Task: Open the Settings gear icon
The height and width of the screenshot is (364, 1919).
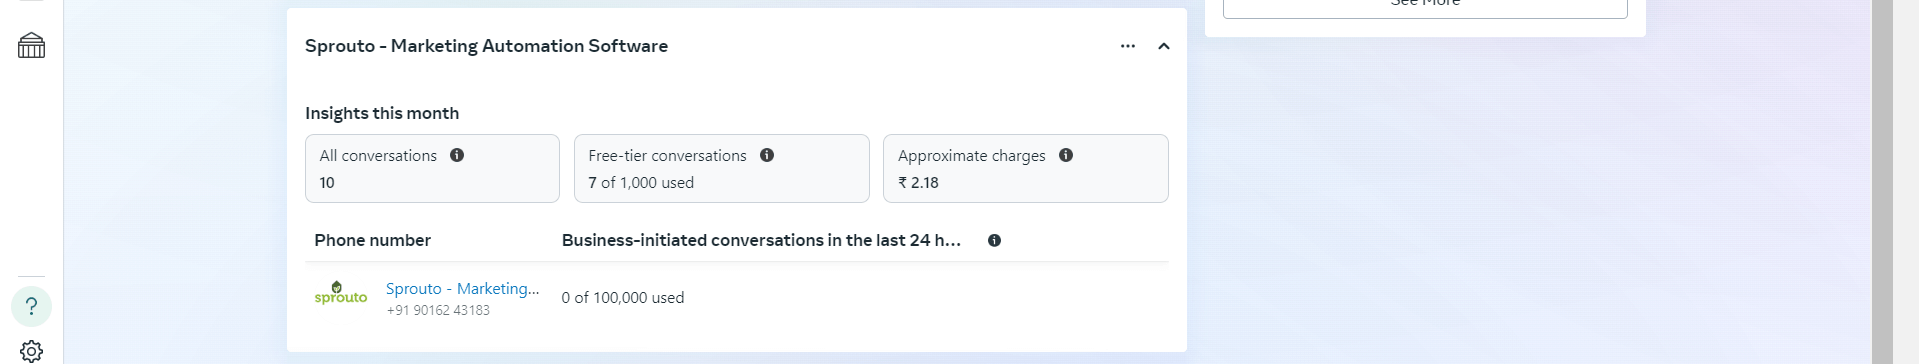Action: (x=31, y=351)
